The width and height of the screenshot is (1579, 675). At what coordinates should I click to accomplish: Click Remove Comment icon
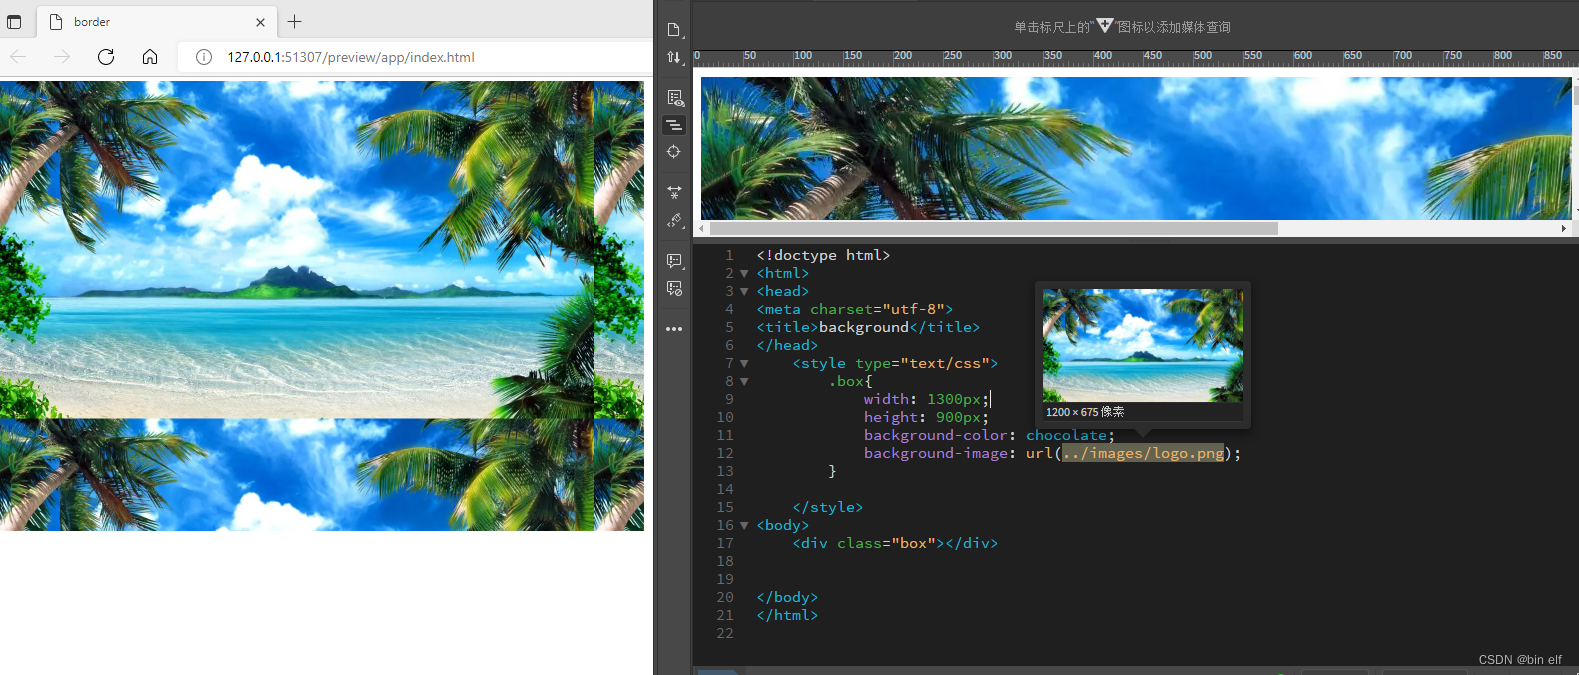(675, 289)
